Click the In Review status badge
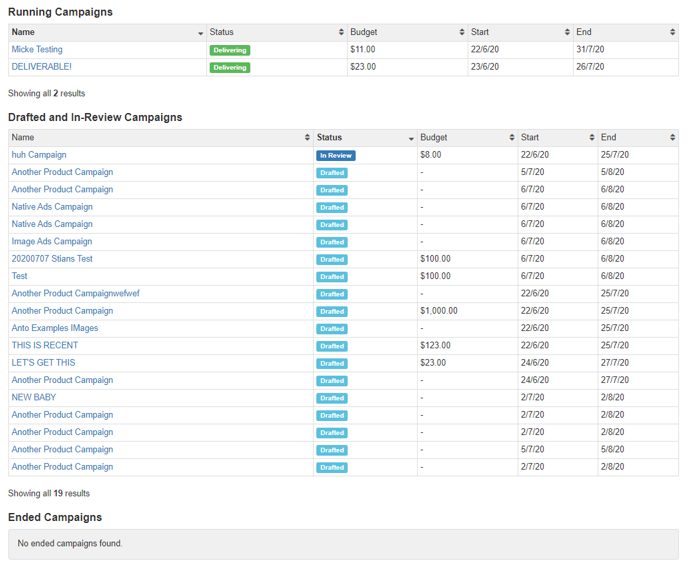Image resolution: width=688 pixels, height=569 pixels. click(336, 156)
